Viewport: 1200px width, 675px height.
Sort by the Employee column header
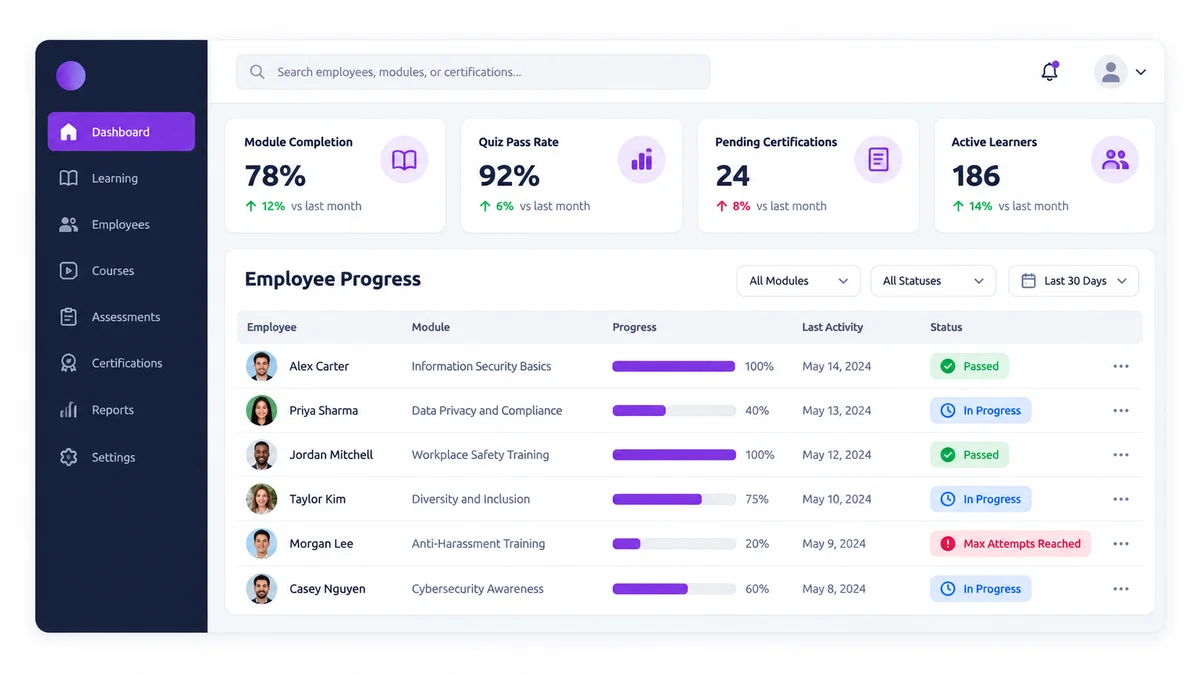(272, 327)
